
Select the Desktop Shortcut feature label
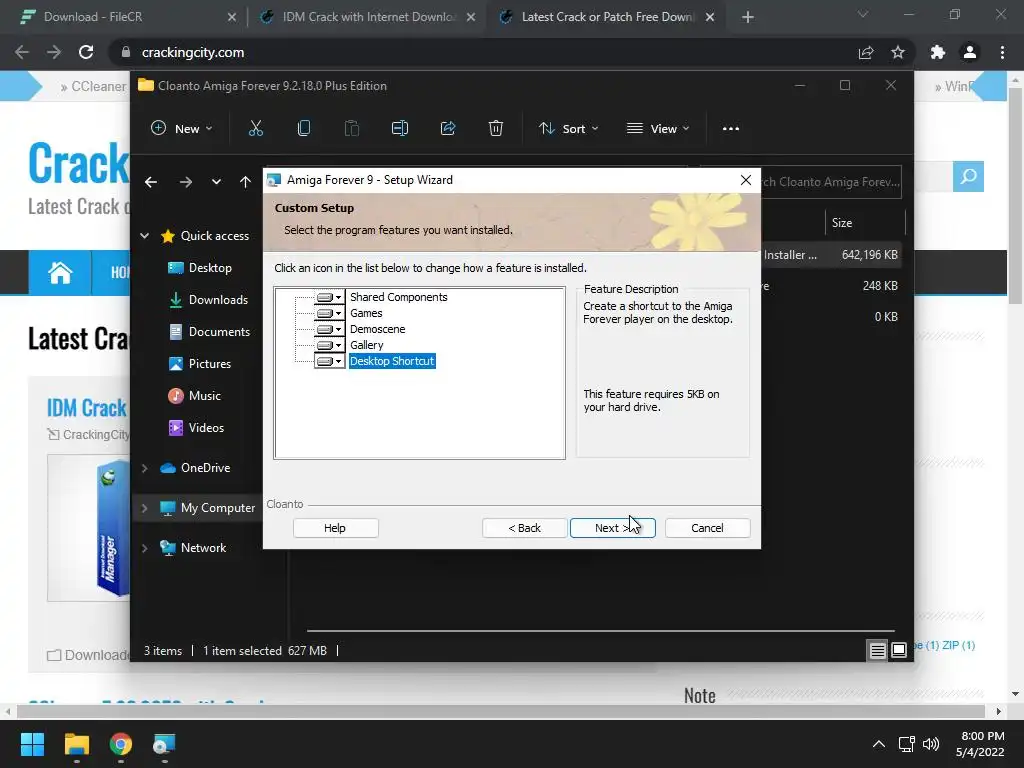click(x=392, y=361)
